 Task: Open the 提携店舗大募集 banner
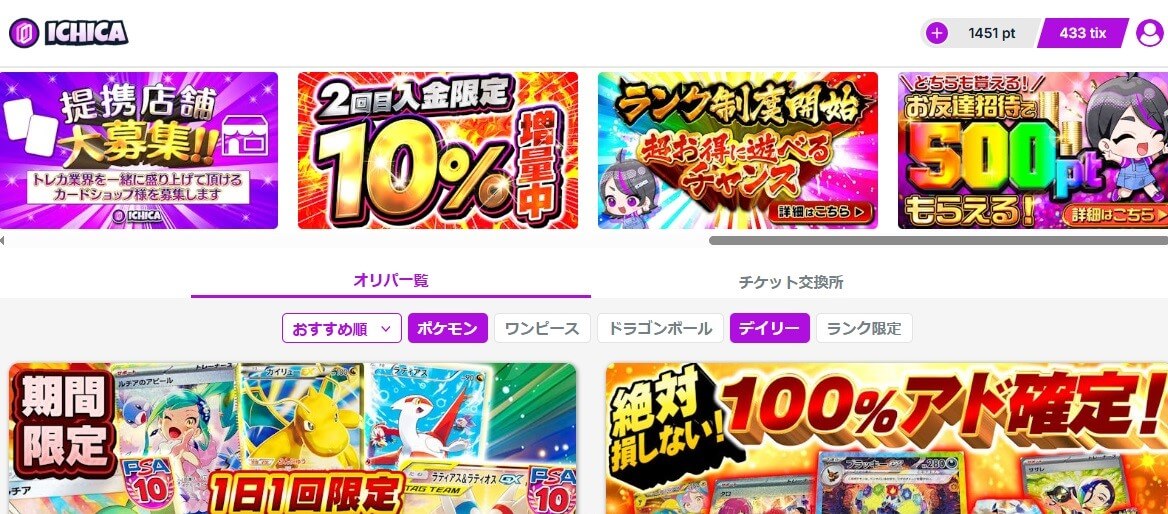(139, 150)
